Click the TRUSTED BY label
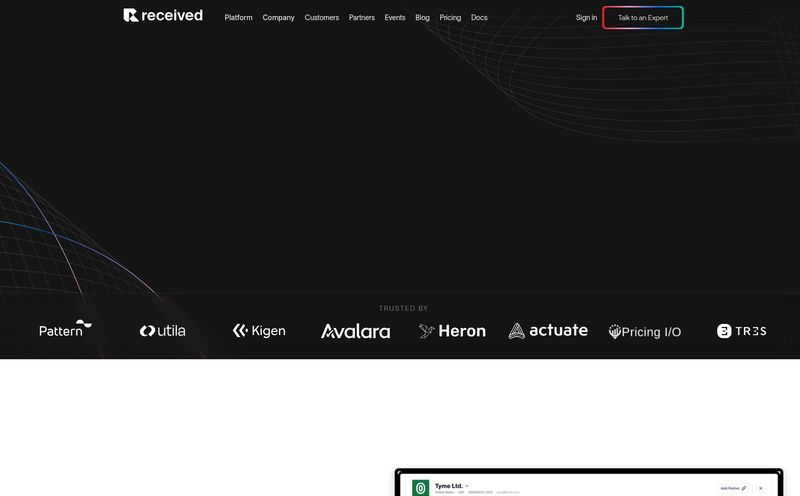 [403, 308]
